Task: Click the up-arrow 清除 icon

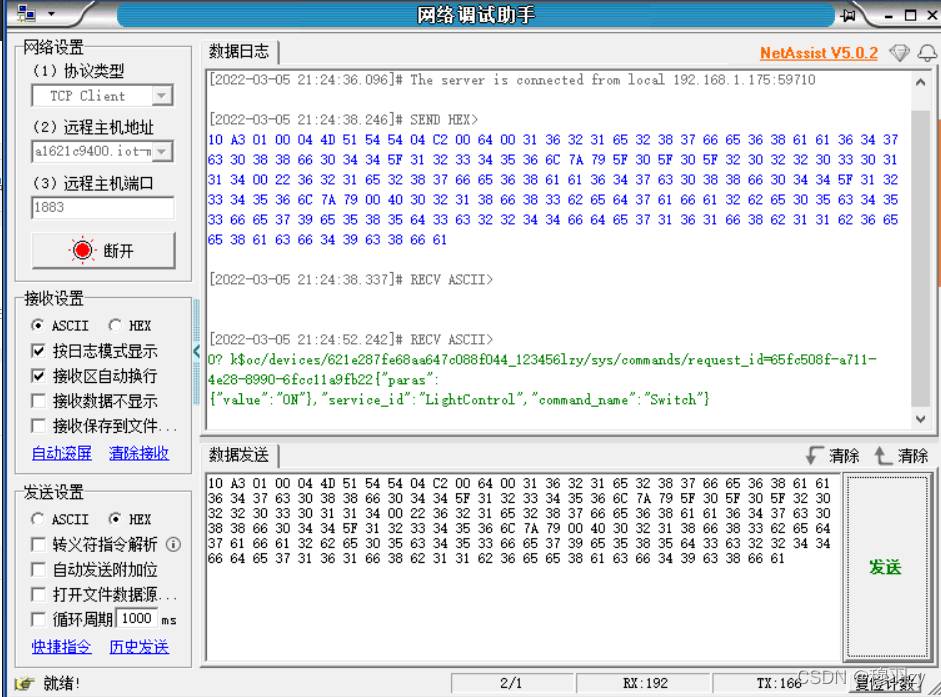Action: point(883,455)
